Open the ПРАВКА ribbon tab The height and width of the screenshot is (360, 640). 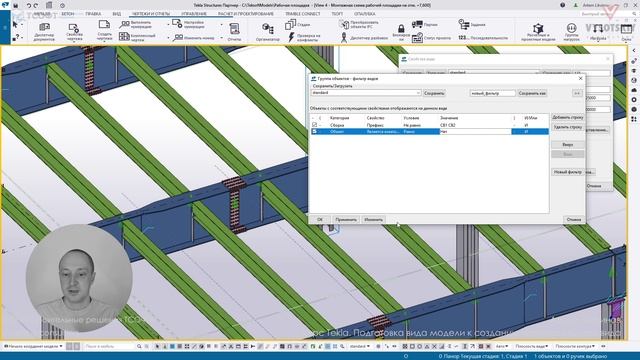93,14
